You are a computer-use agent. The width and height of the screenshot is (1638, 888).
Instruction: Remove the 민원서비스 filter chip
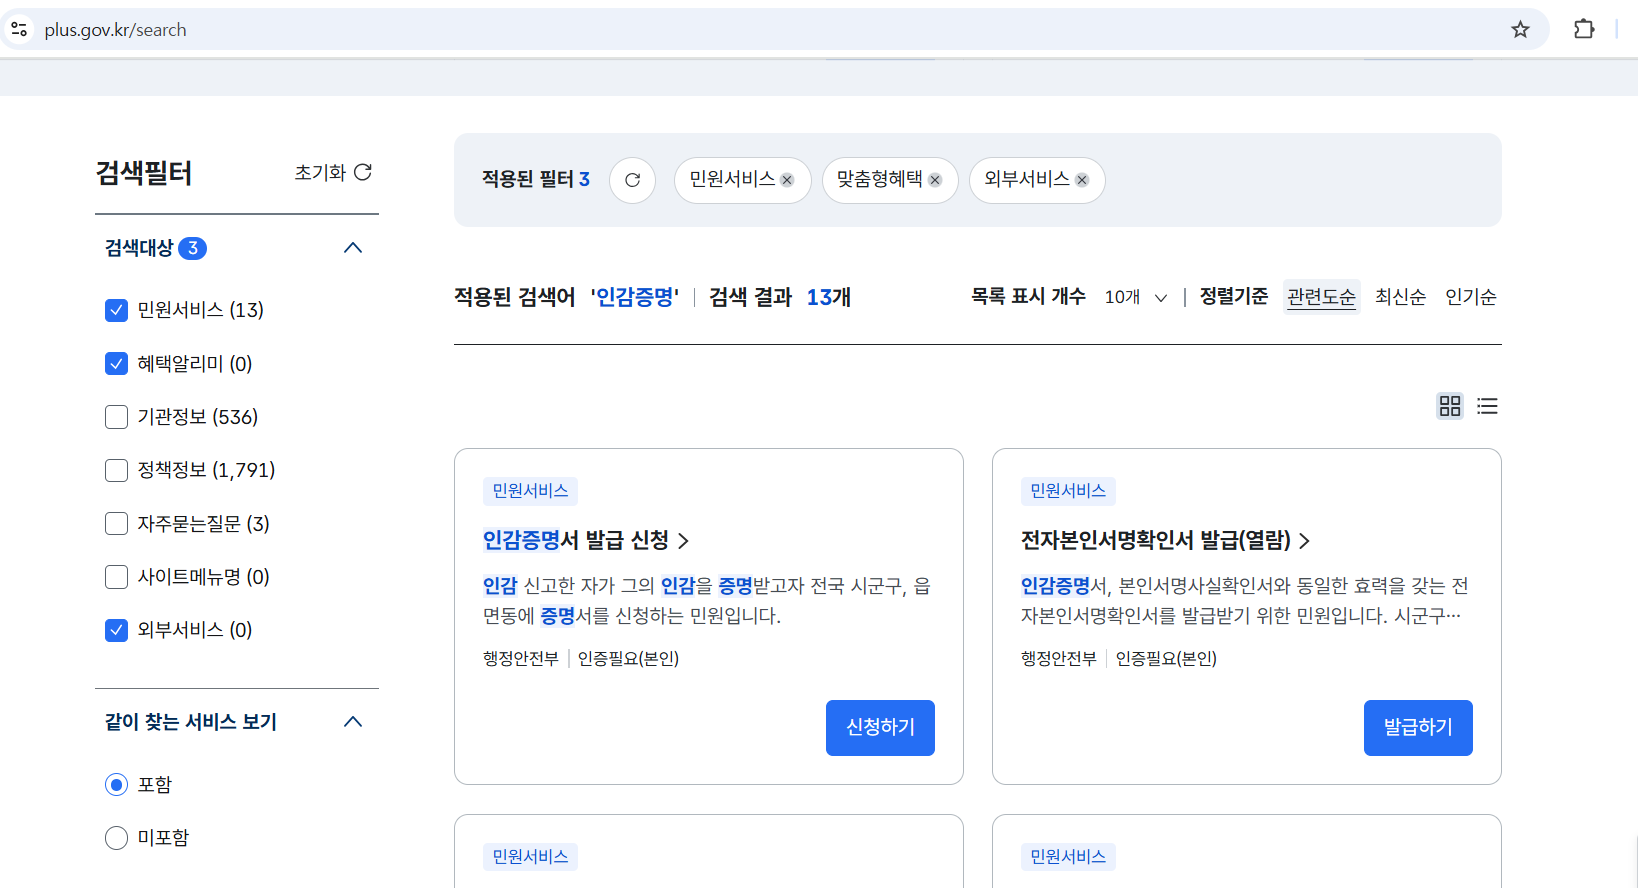787,180
